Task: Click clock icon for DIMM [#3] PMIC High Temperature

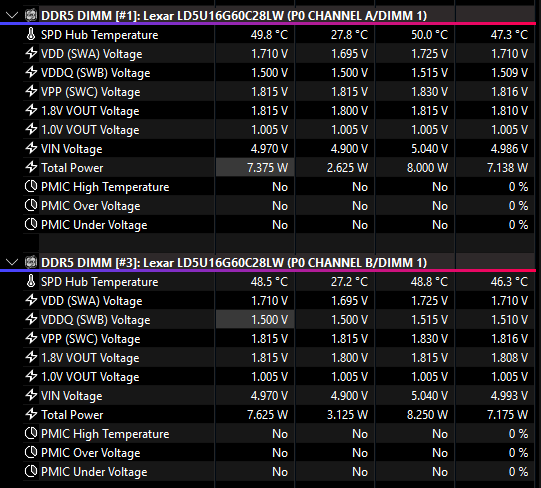Action: pyautogui.click(x=31, y=433)
